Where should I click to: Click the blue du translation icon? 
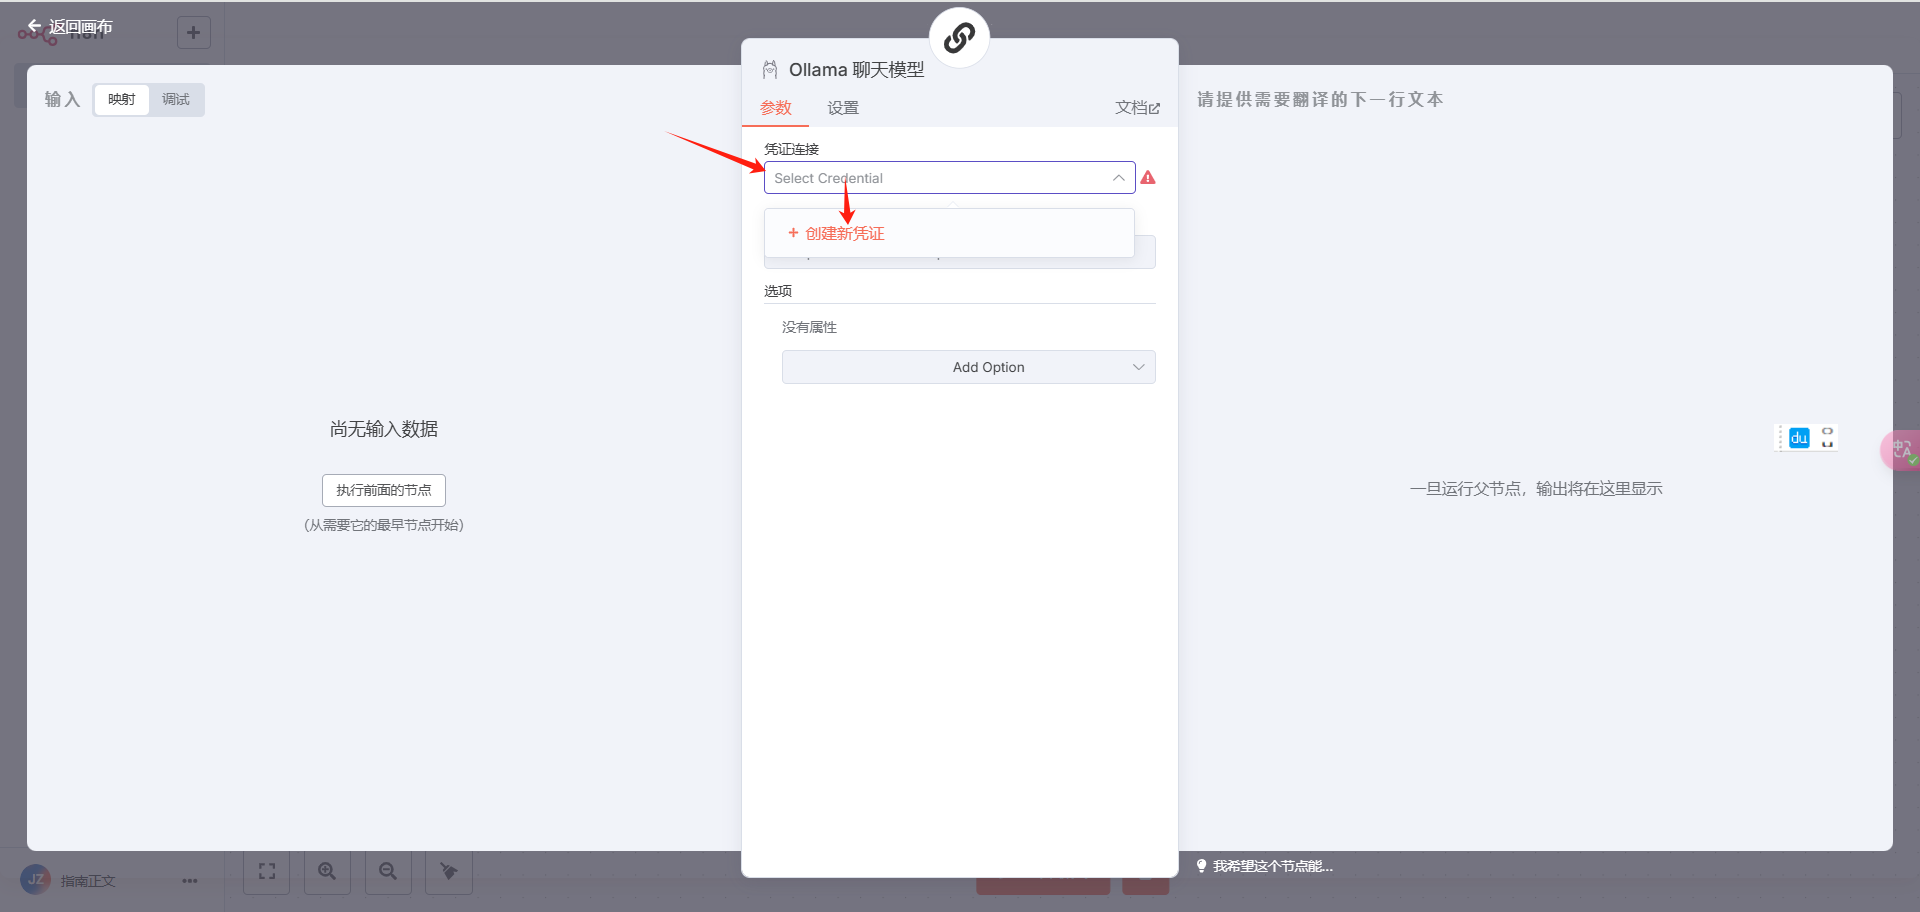(1799, 438)
